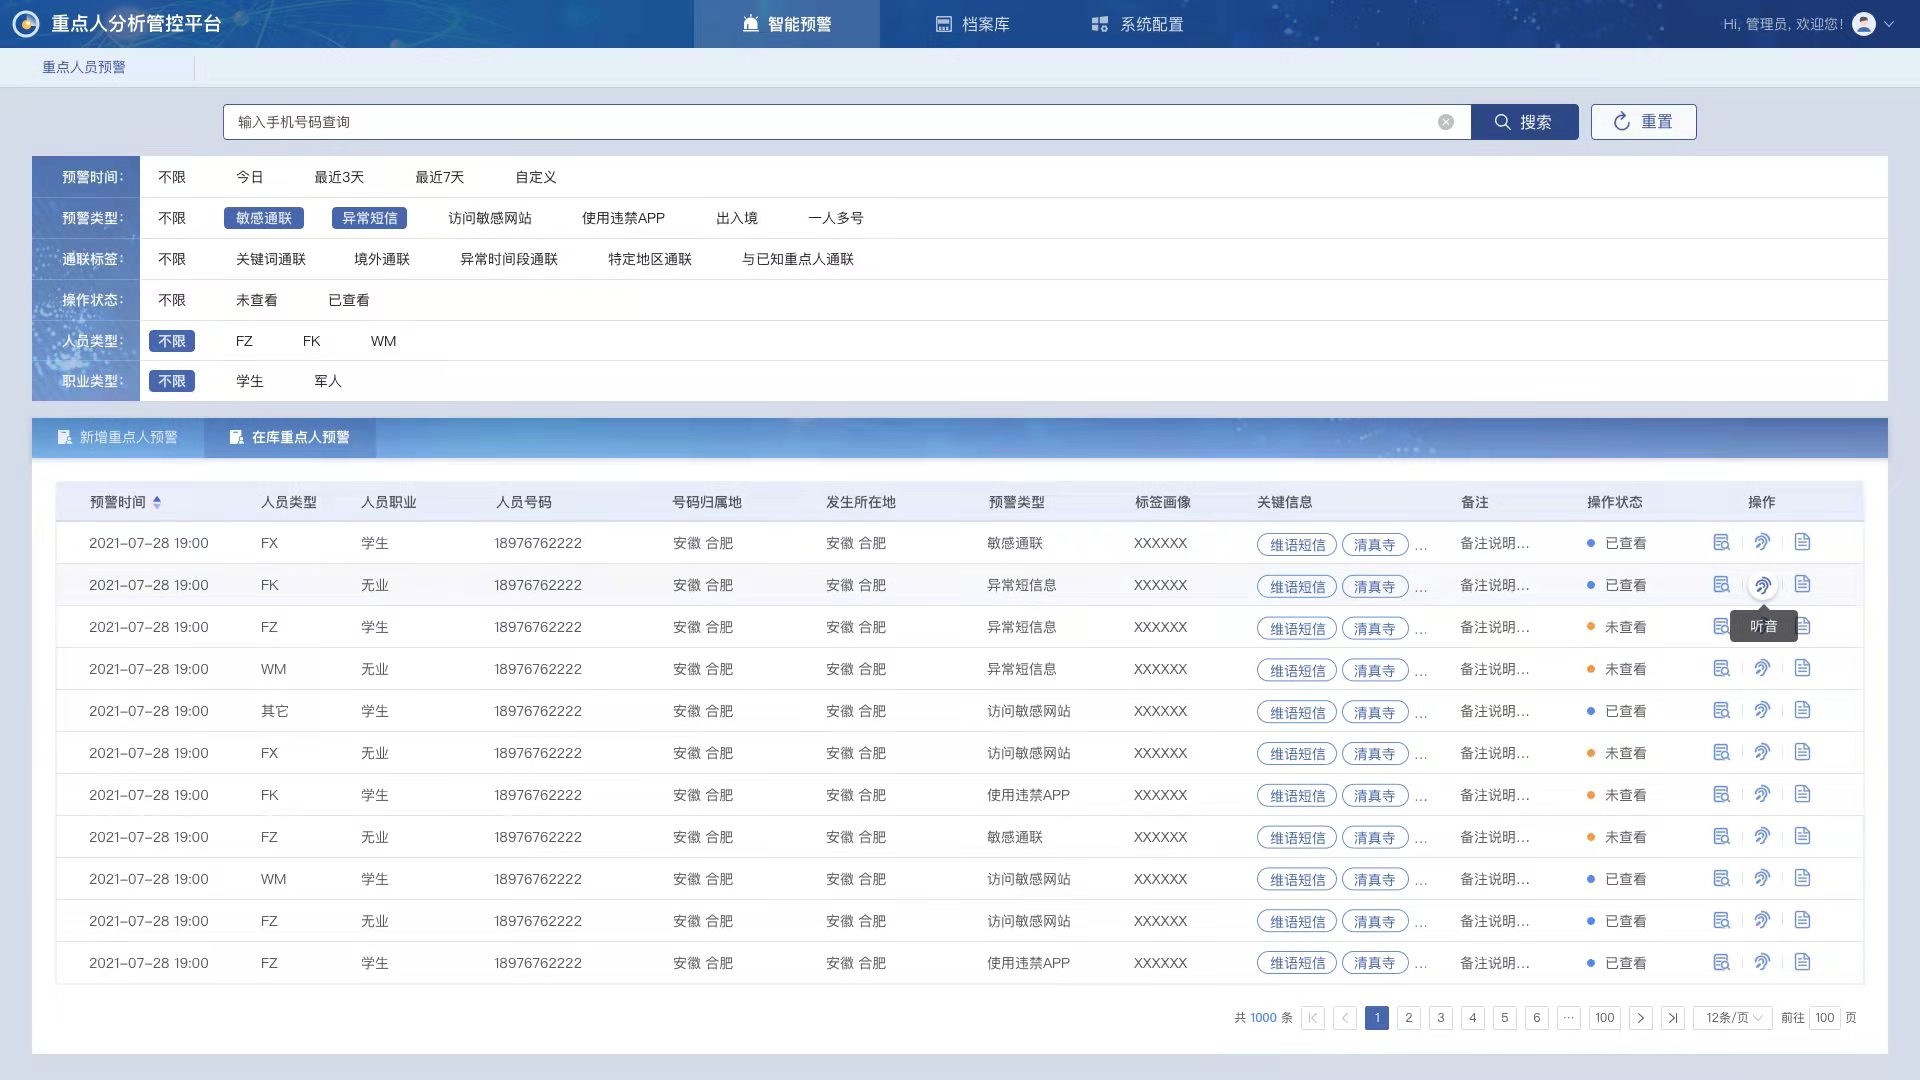
Task: Toggle 敏感通联 alert type filter
Action: point(264,218)
